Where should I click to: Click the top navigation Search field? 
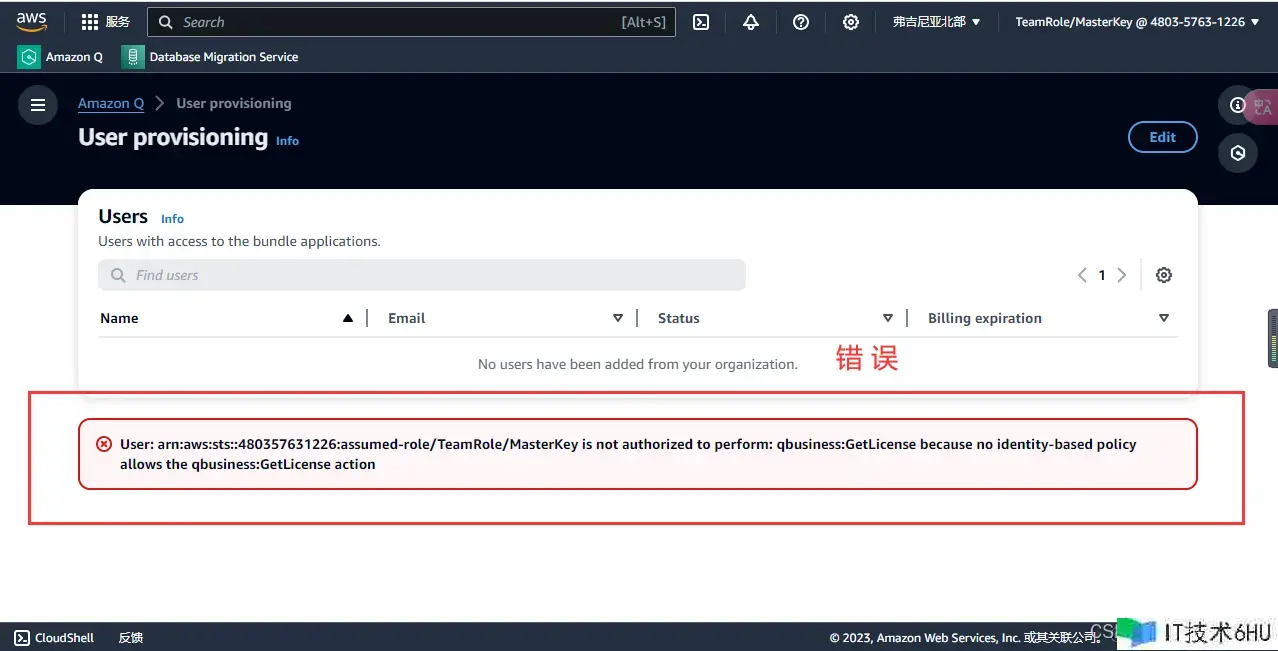coord(411,22)
